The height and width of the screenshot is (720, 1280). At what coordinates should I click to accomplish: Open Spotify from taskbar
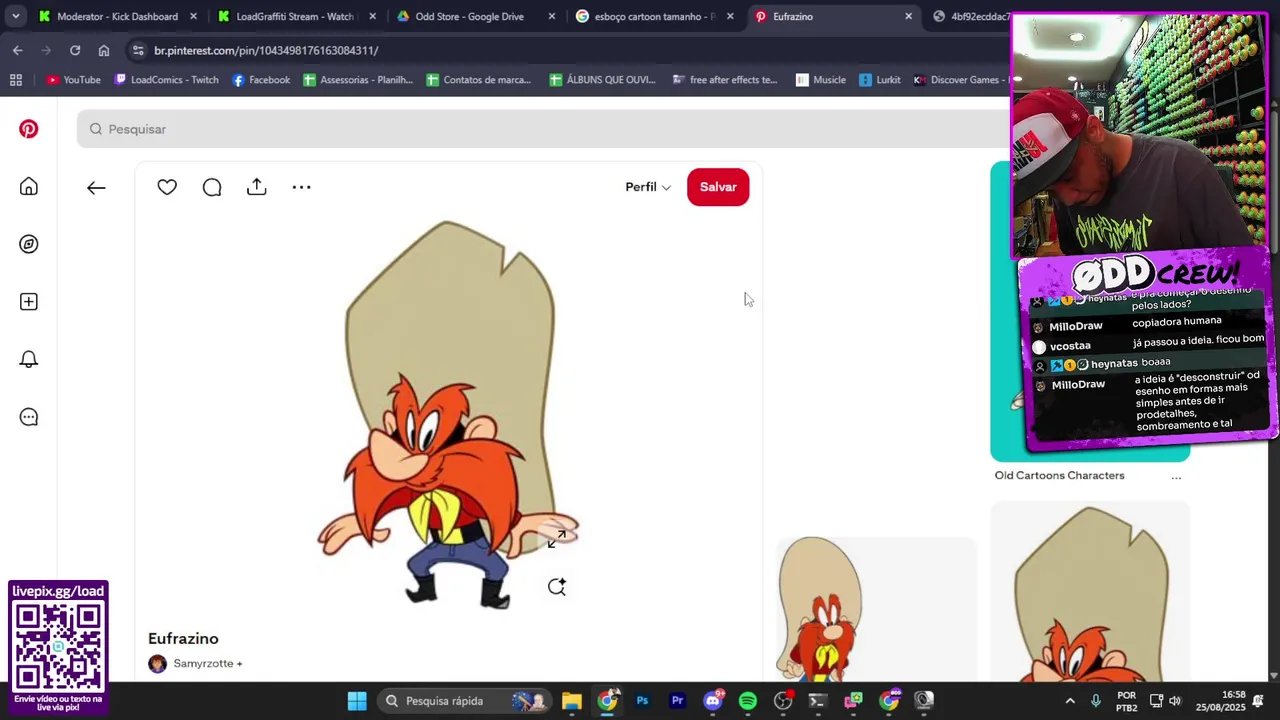(x=748, y=701)
